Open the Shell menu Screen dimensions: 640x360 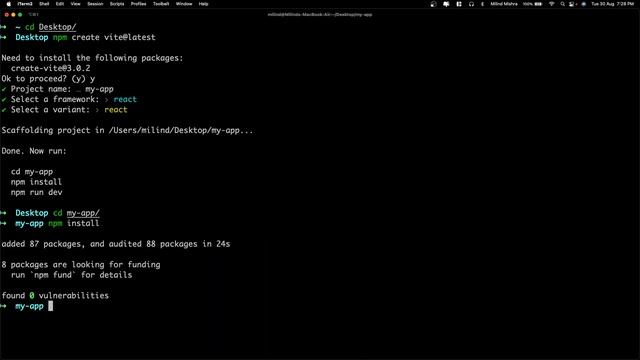click(44, 4)
